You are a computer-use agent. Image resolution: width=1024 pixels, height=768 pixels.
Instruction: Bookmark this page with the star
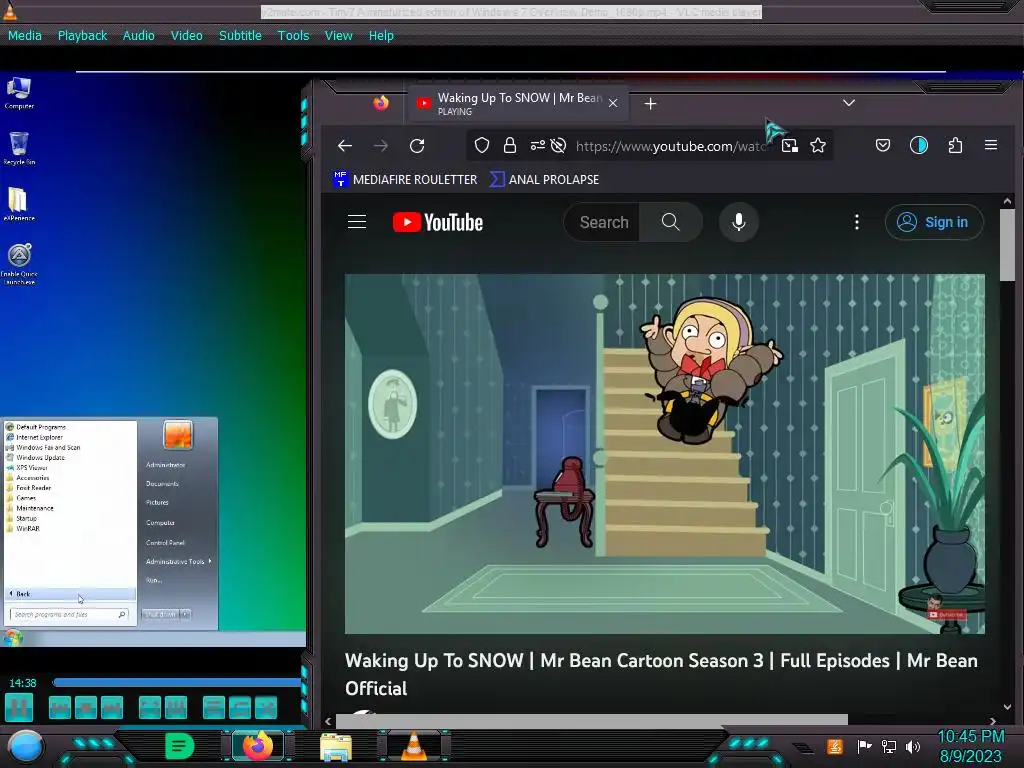coord(818,146)
